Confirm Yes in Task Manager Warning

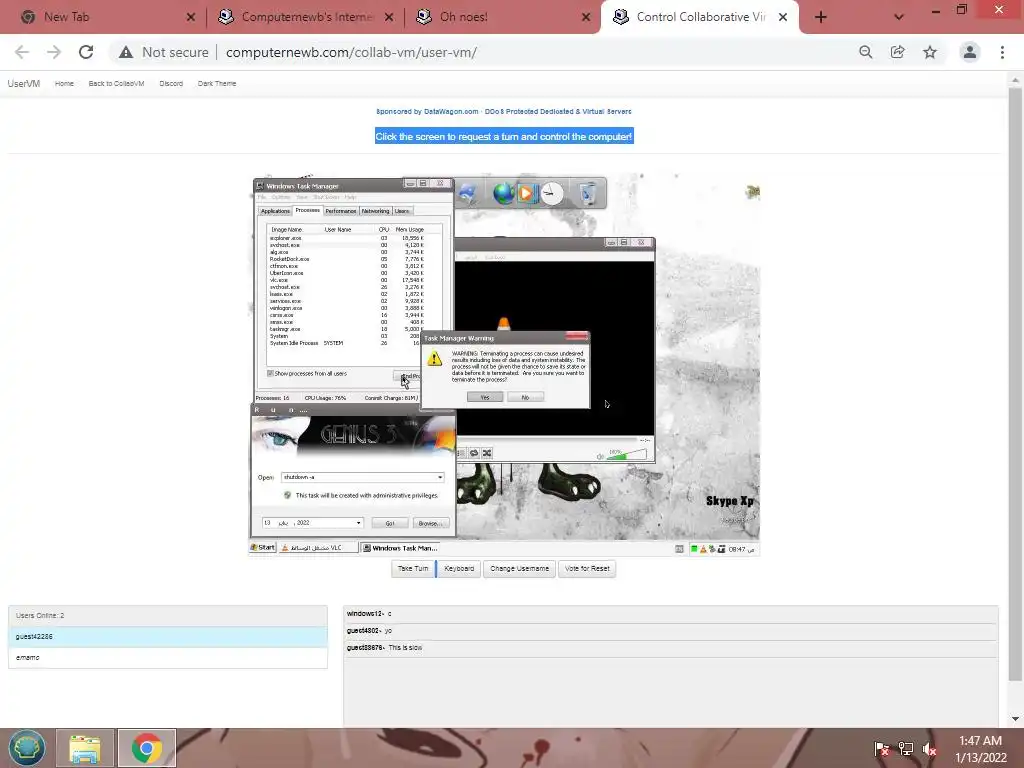click(x=485, y=397)
